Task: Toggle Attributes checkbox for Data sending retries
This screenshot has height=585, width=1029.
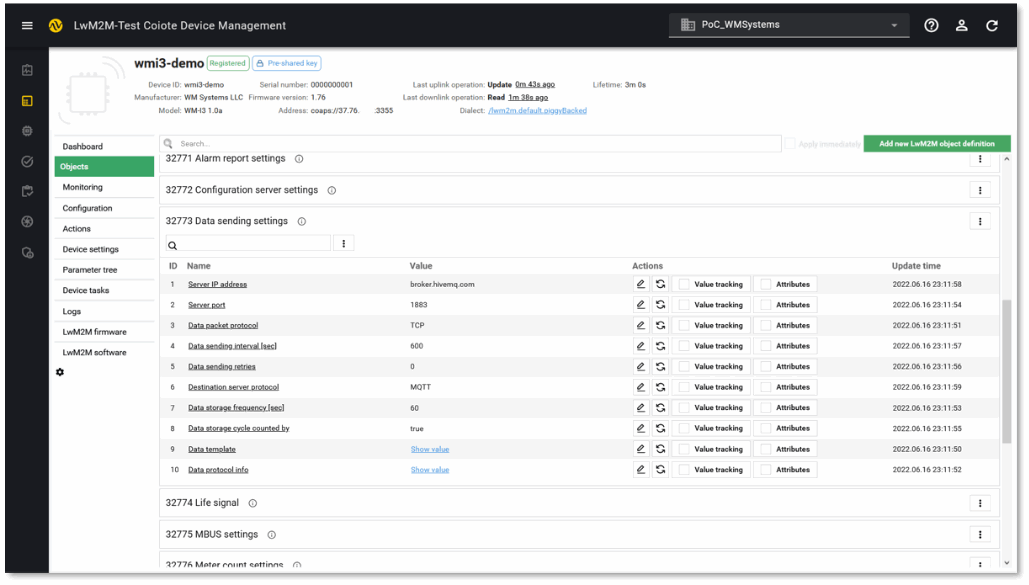Action: (x=766, y=367)
